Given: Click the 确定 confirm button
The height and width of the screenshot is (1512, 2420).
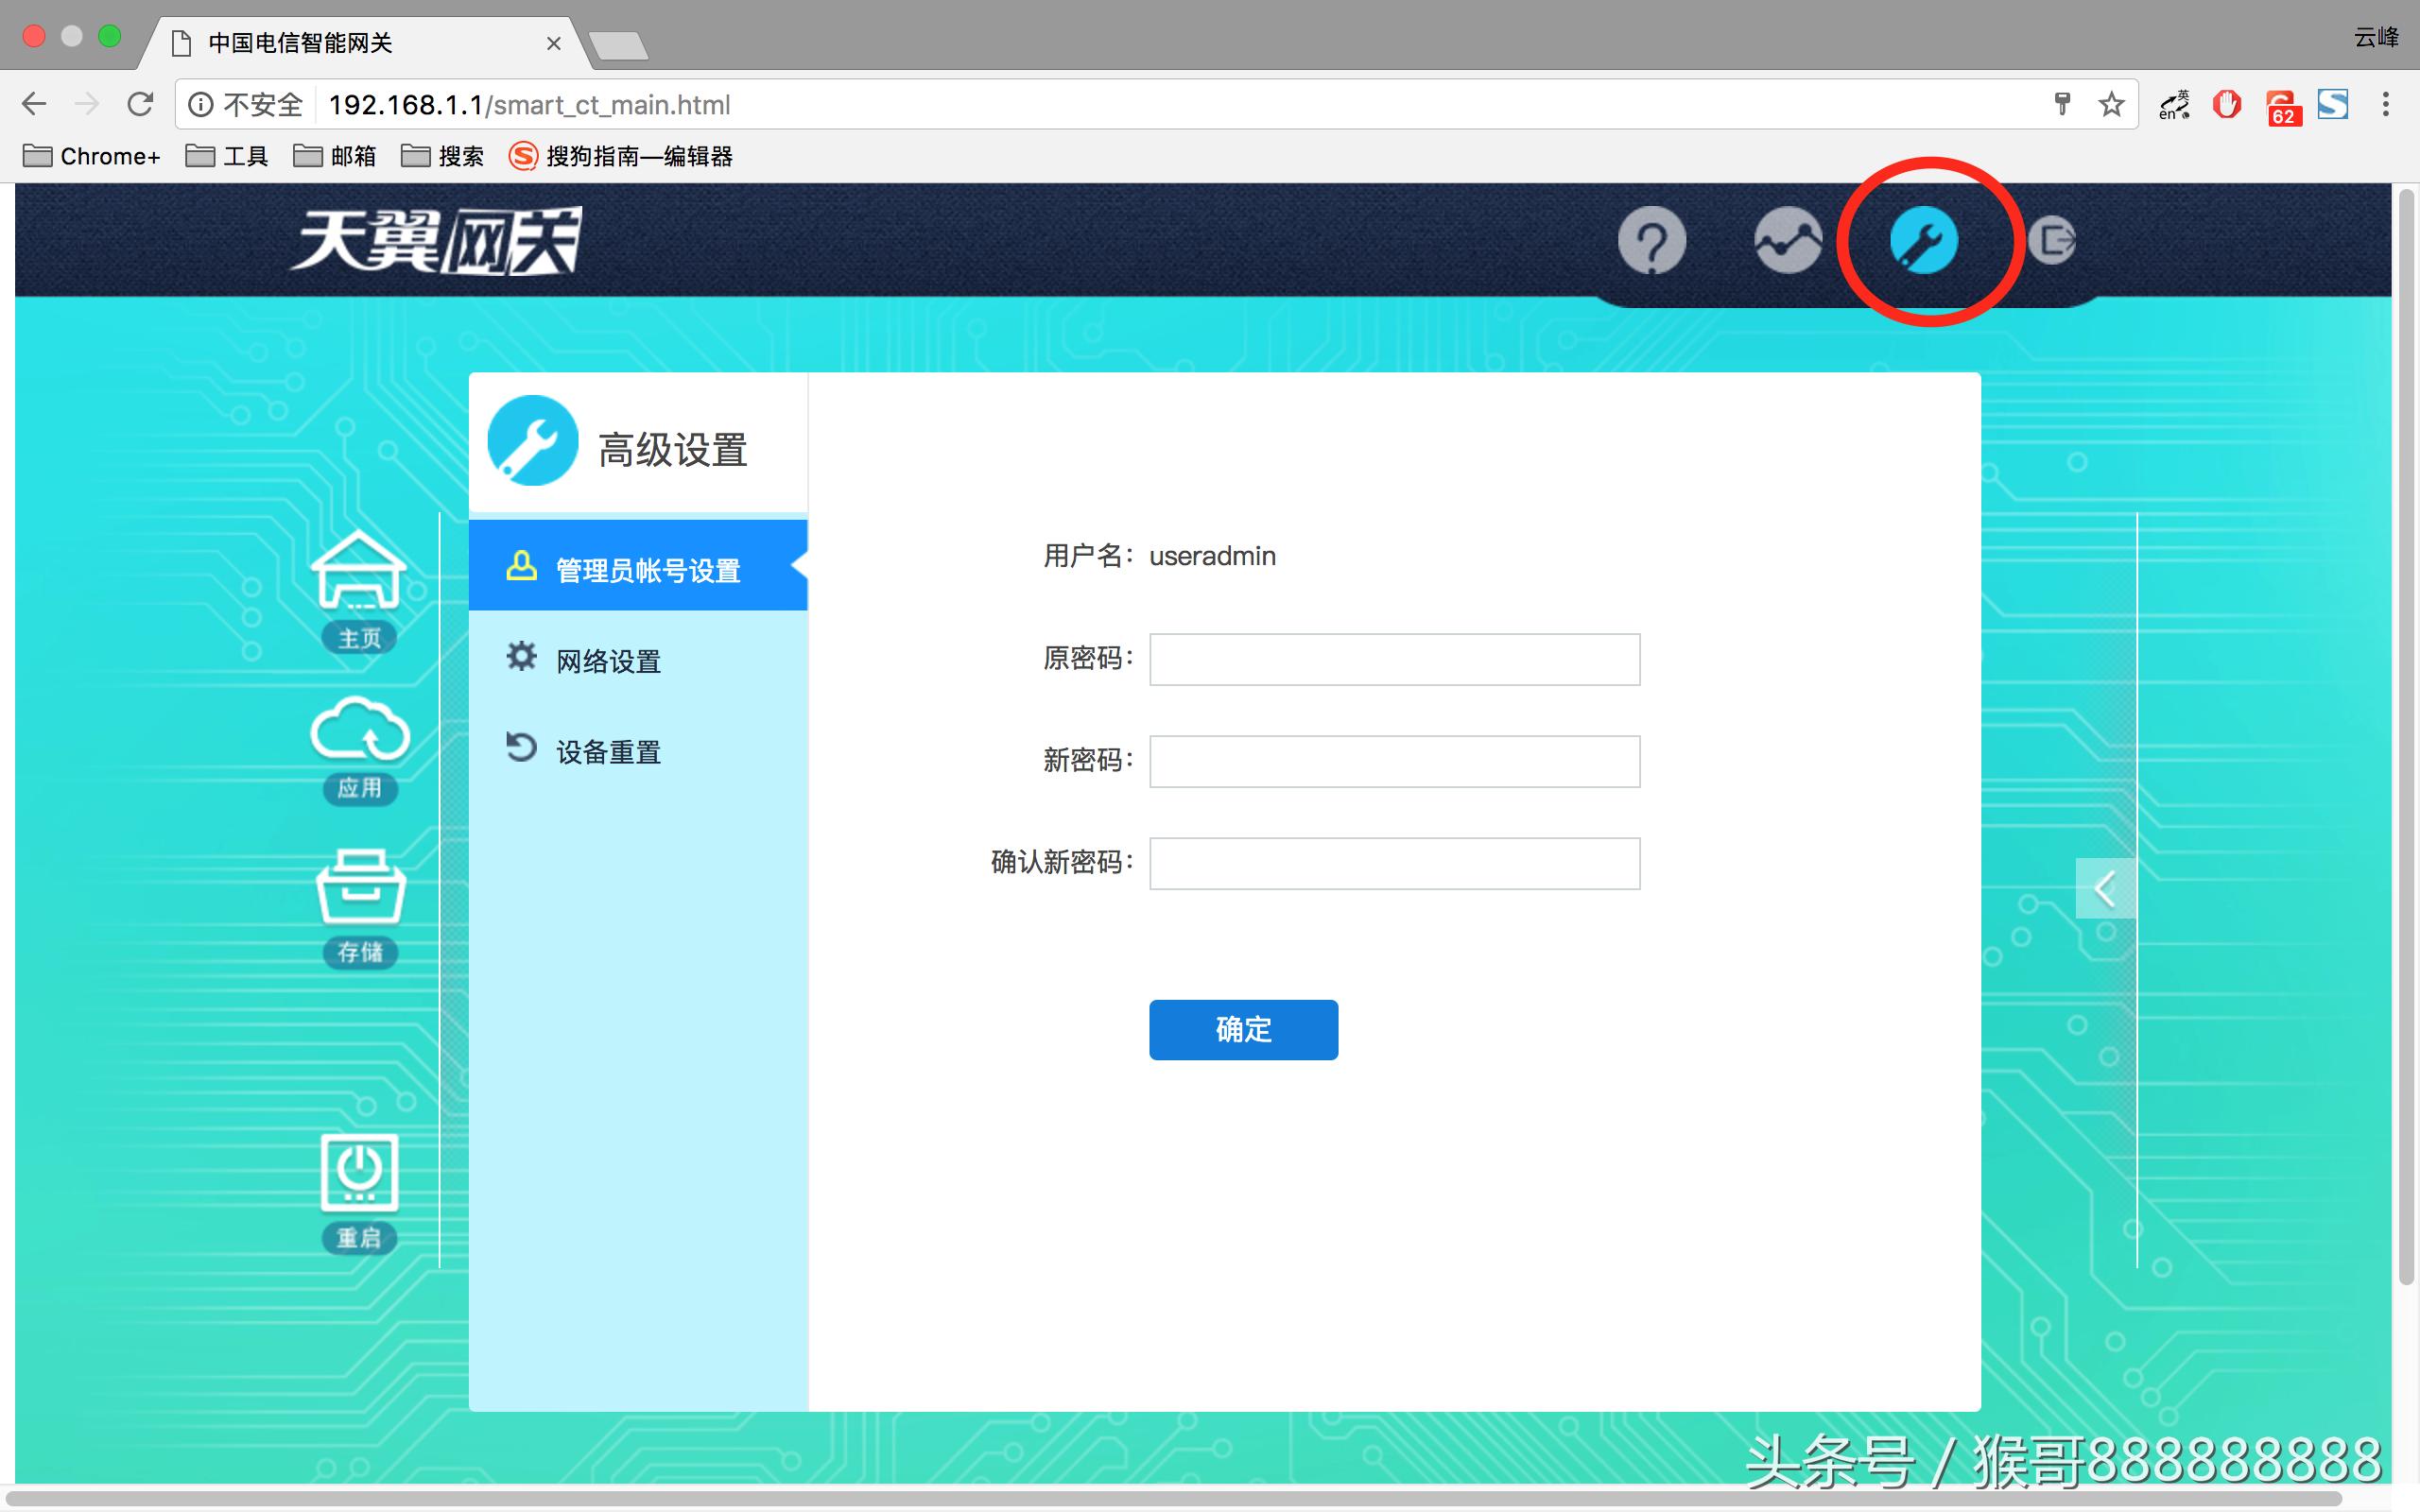Looking at the screenshot, I should (1243, 1029).
